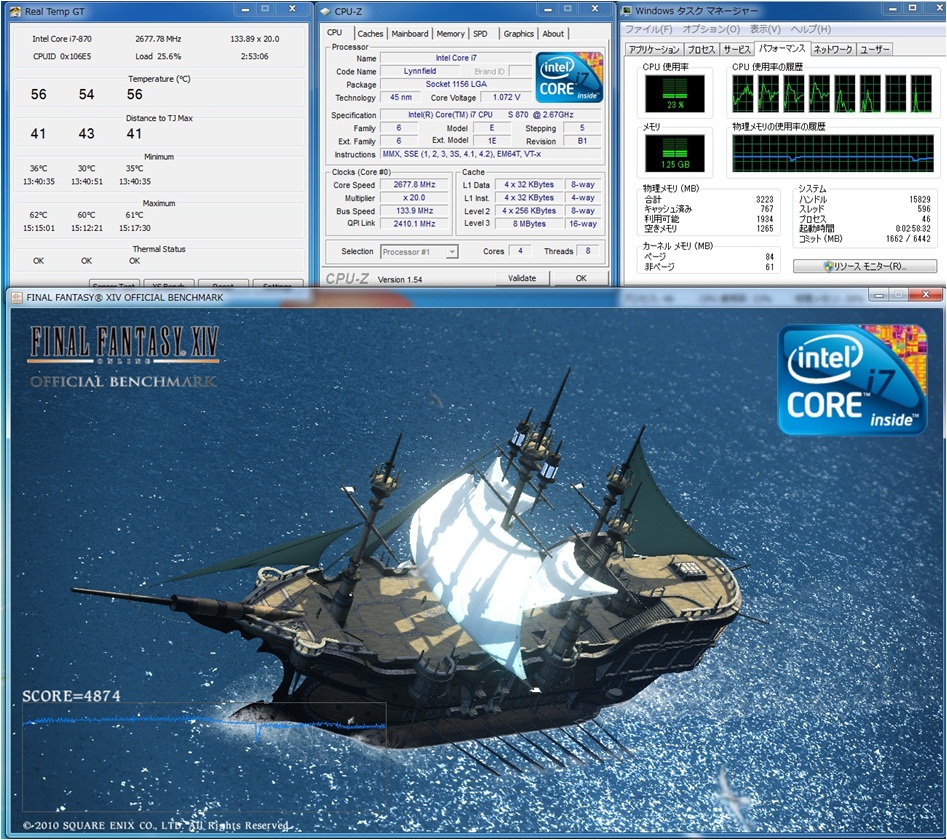Click the QPI Link value 2410.1 MHz
947x840 pixels.
click(414, 223)
